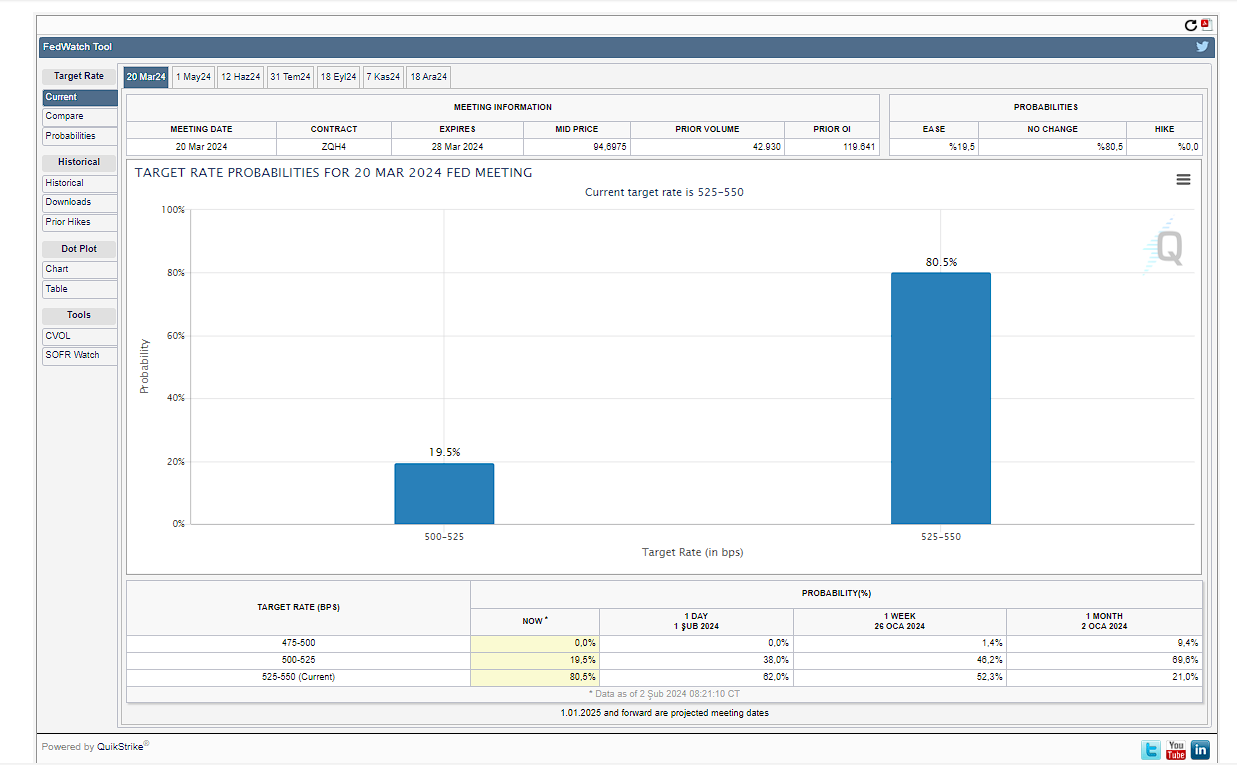Open the chart hamburger menu

click(x=1183, y=179)
